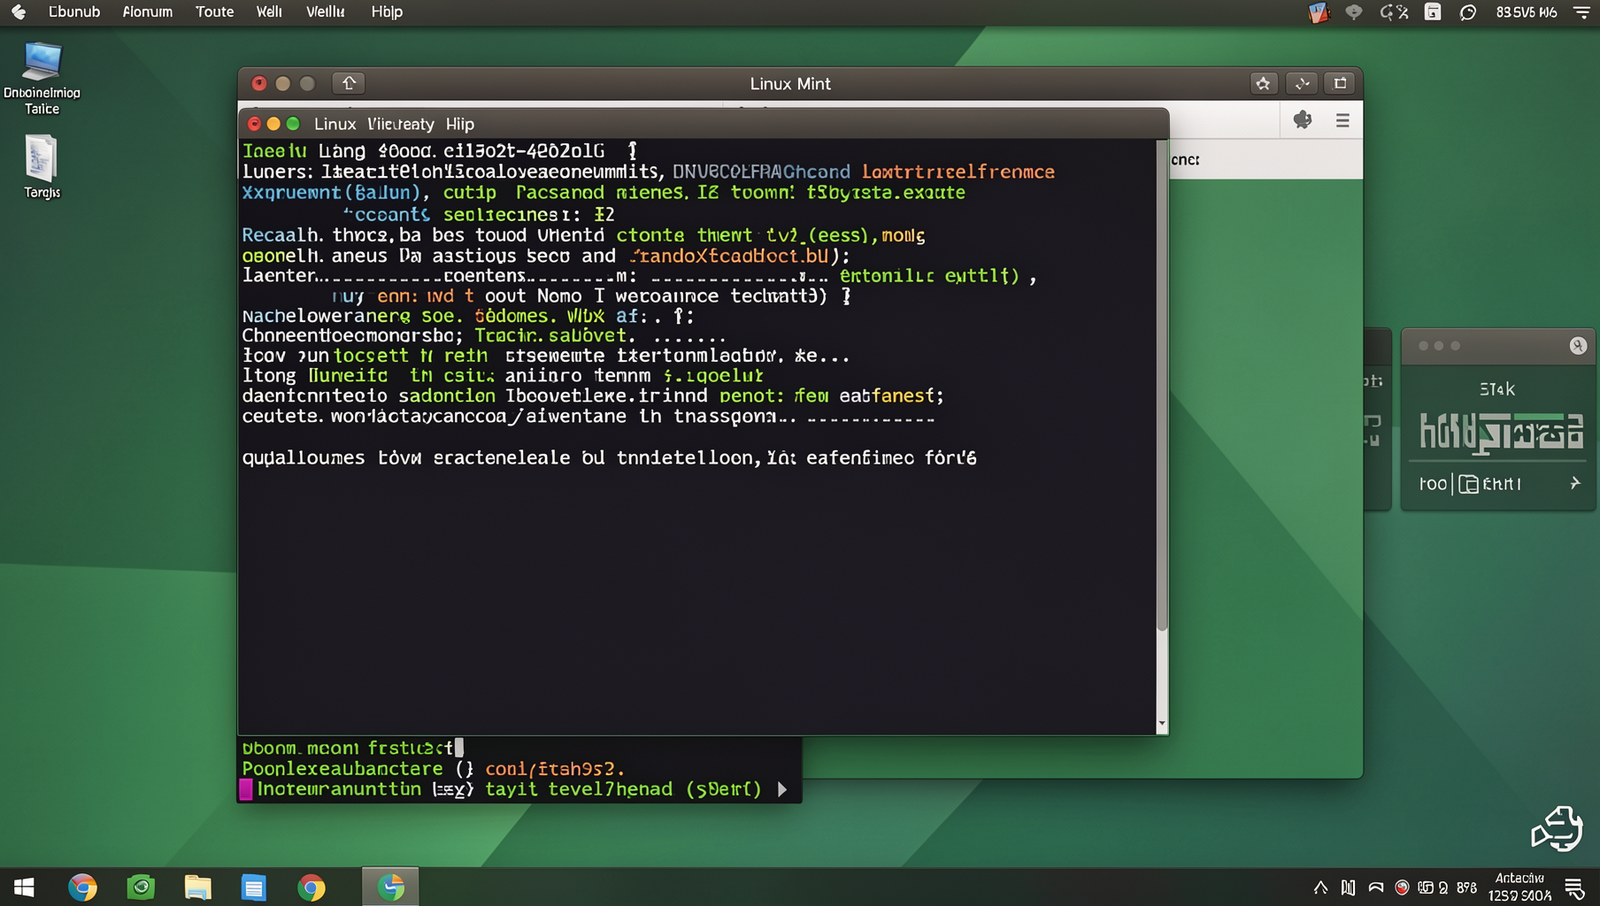This screenshot has height=906, width=1600.
Task: Click the active highlighted taskbar app icon
Action: pyautogui.click(x=390, y=887)
